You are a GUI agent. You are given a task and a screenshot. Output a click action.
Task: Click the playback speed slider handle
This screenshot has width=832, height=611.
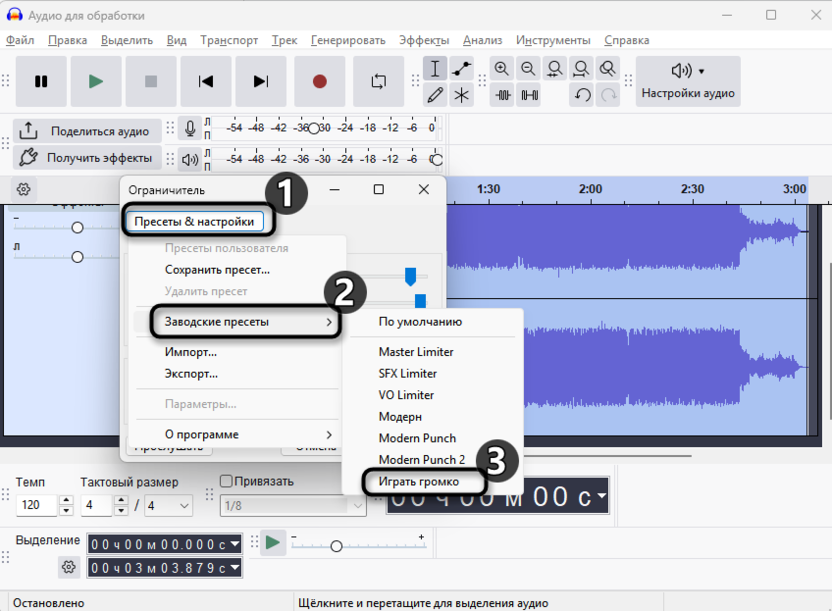point(336,546)
